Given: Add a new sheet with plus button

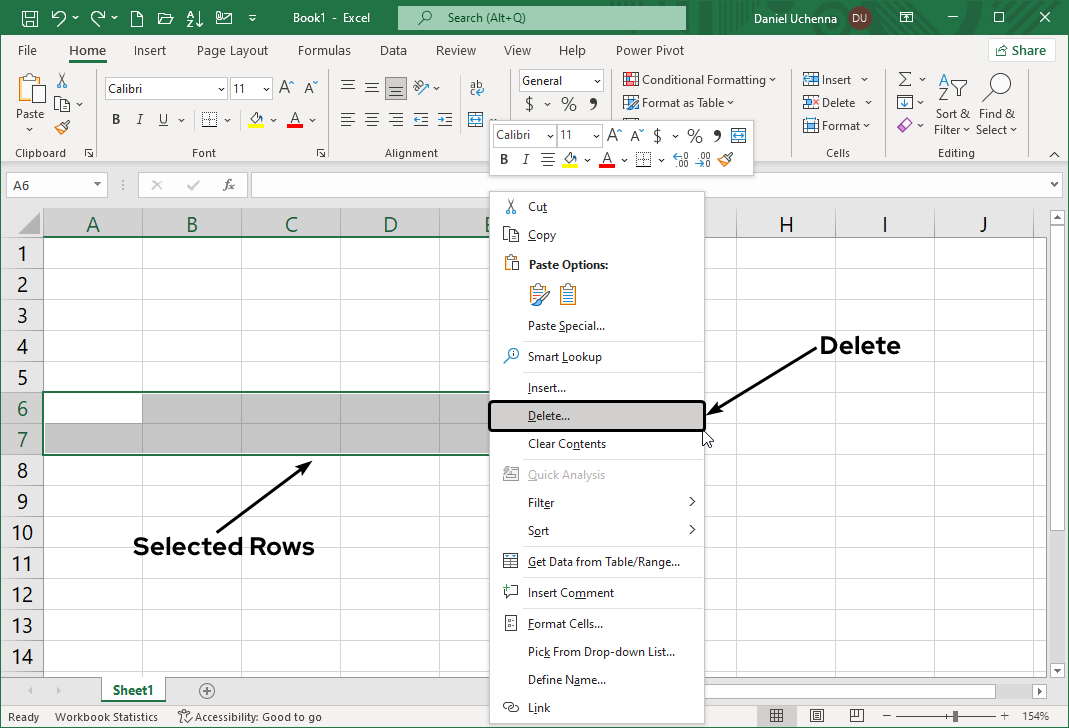Looking at the screenshot, I should (x=207, y=690).
